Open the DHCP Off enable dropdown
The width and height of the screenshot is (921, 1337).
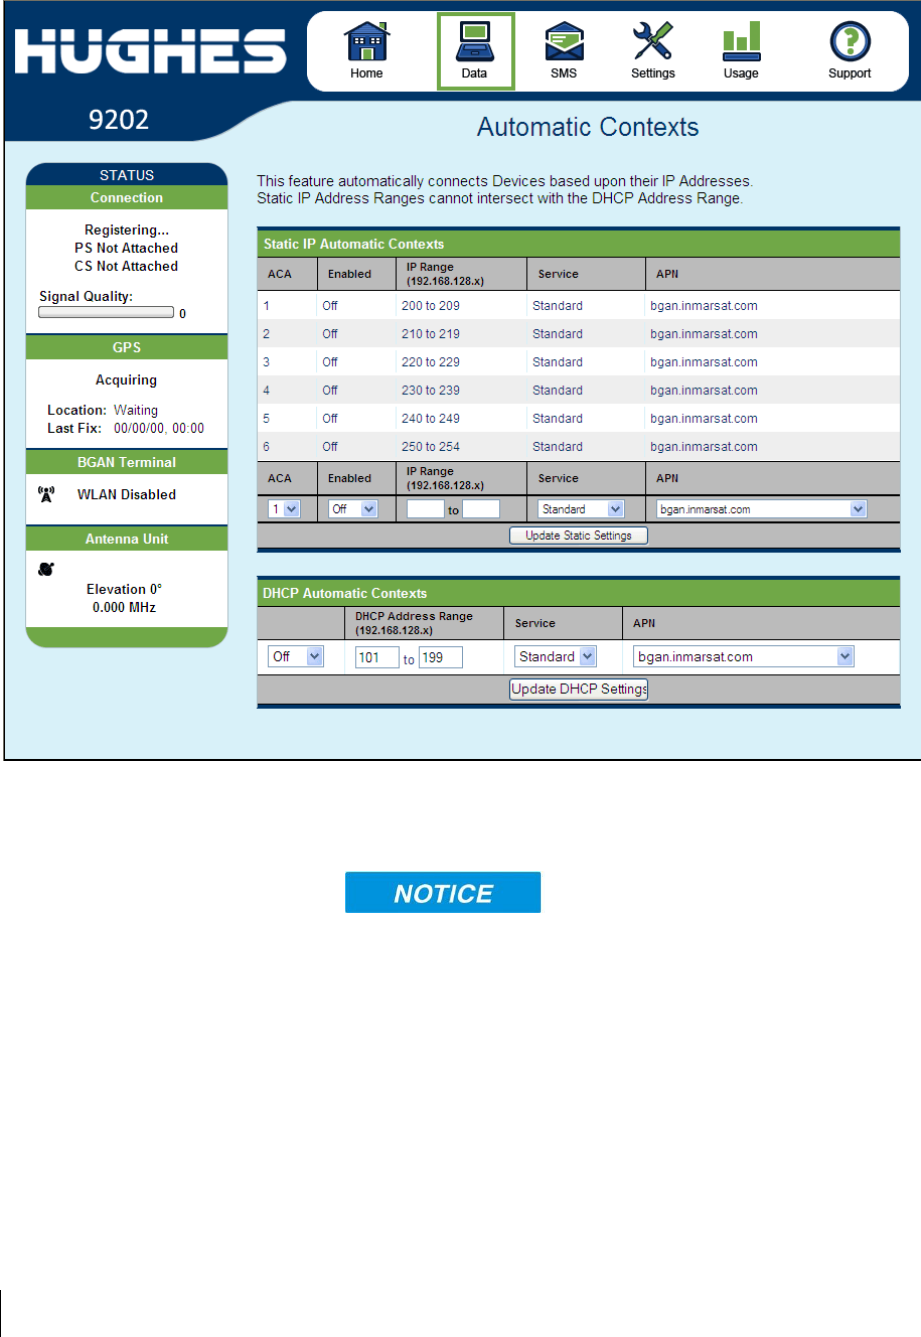(x=296, y=657)
